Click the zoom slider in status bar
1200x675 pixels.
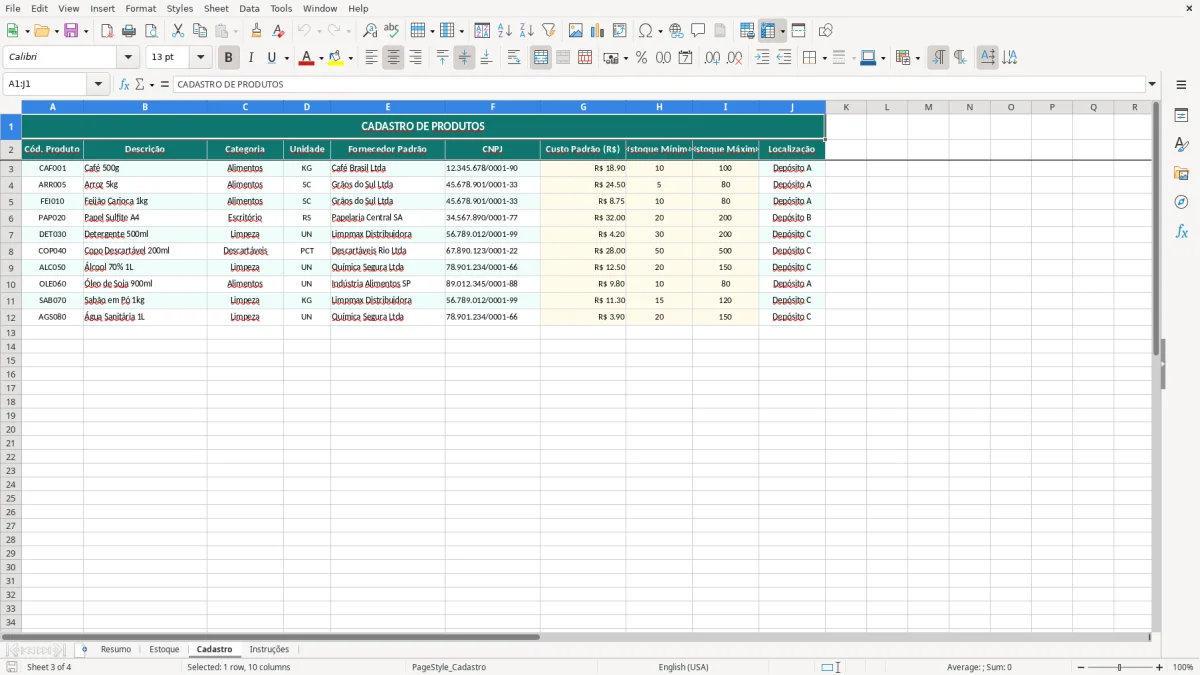pos(1119,667)
